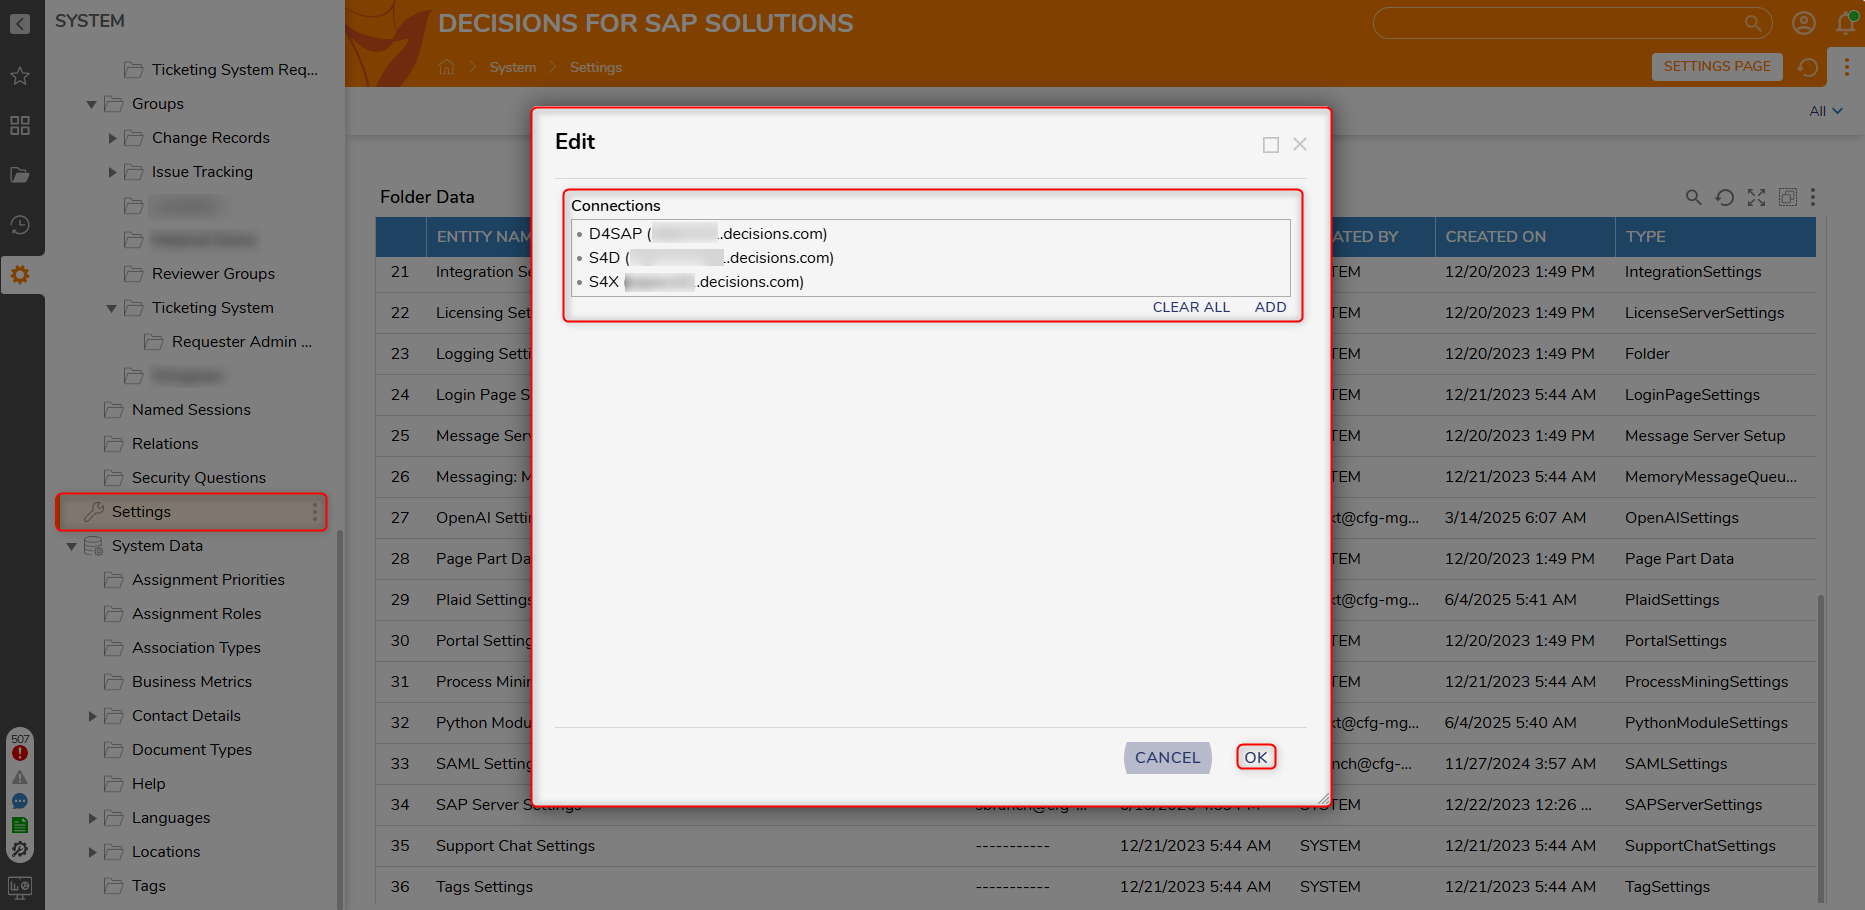1865x910 pixels.
Task: Open the gear status indicator at the bottom left
Action: tap(20, 849)
